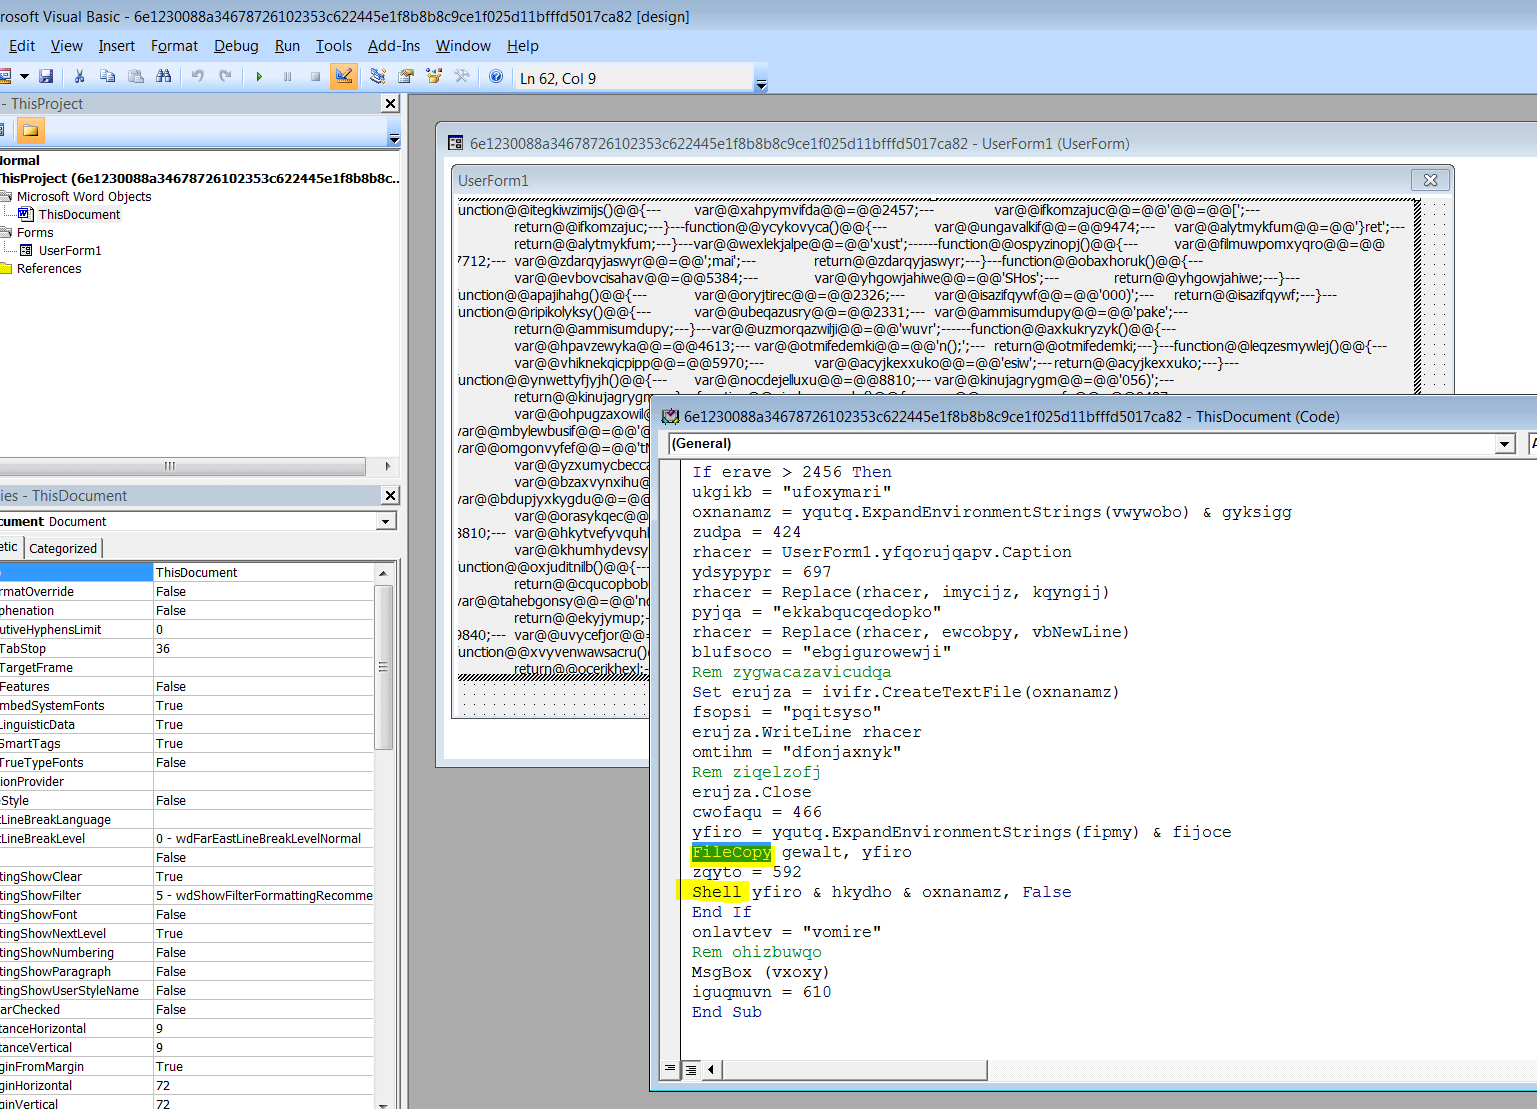Open the Project panel toolbar options arrow
This screenshot has width=1537, height=1109.
coord(394,131)
